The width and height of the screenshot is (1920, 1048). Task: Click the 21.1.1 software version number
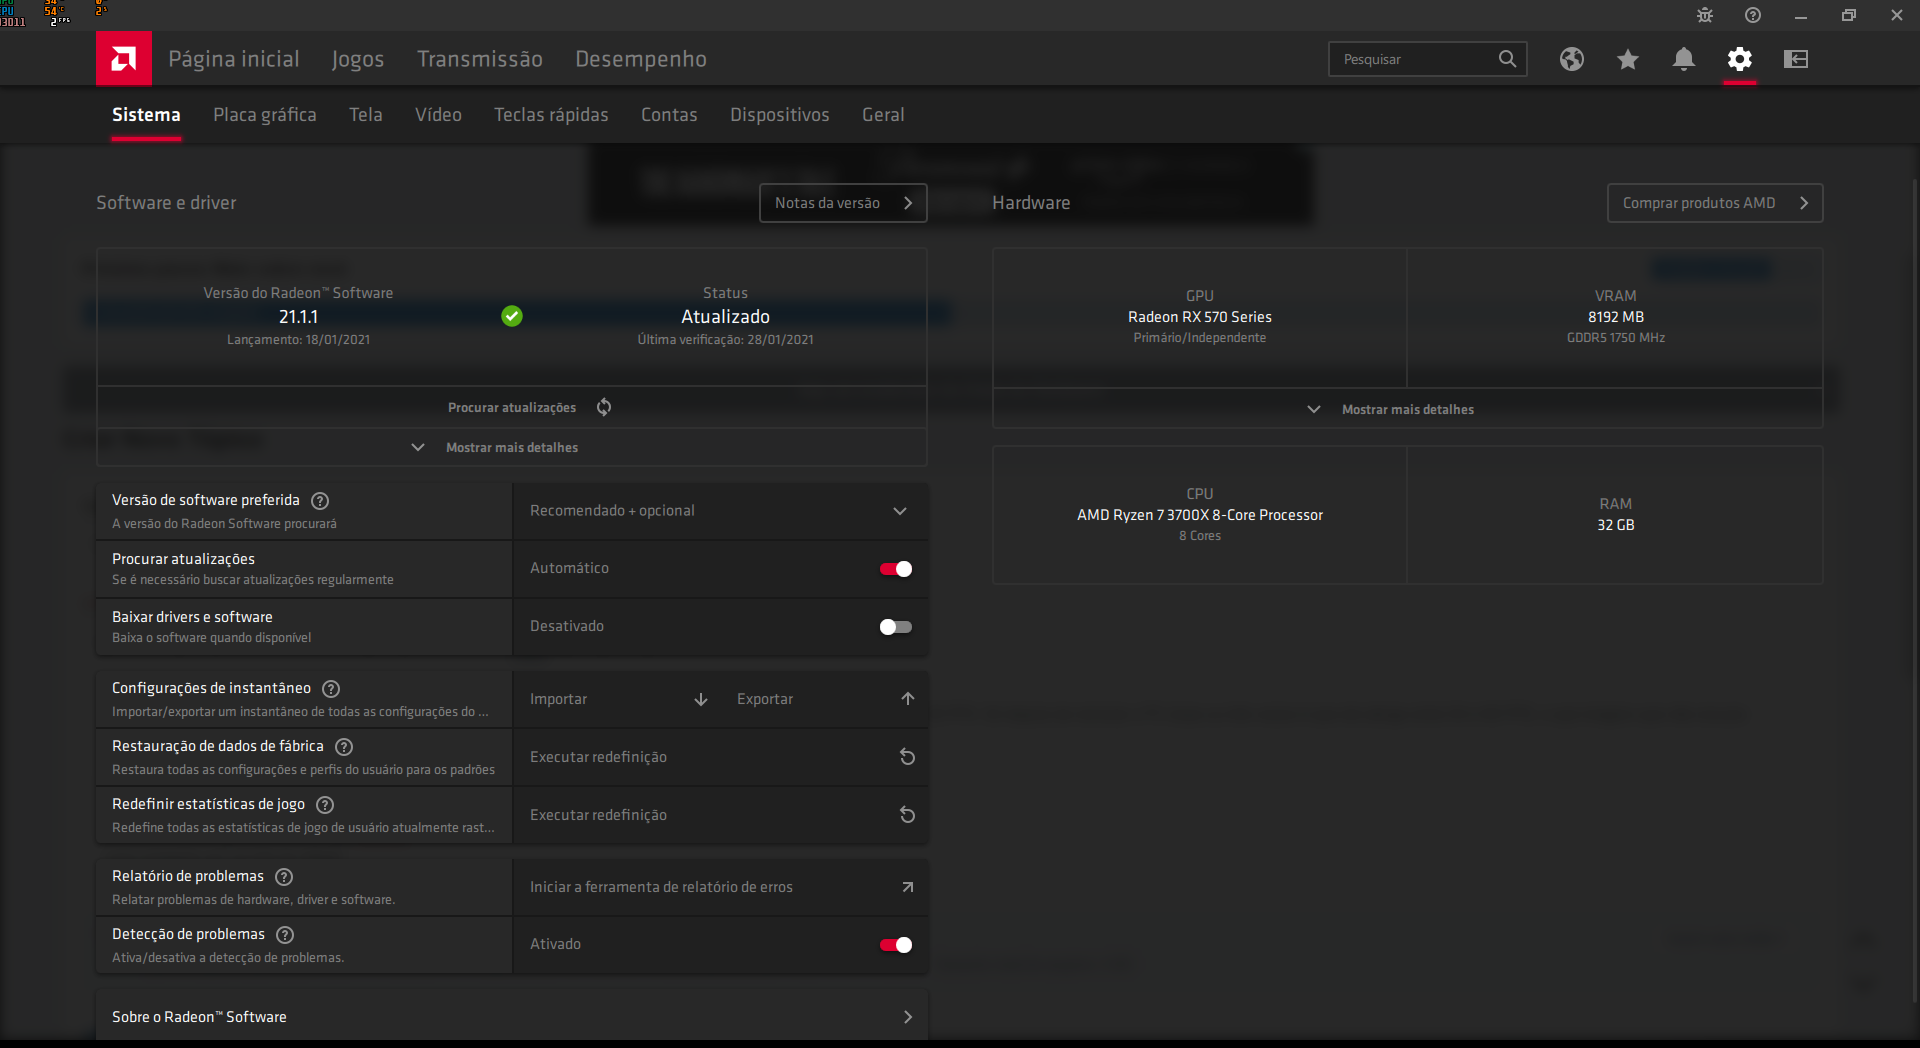pyautogui.click(x=298, y=317)
